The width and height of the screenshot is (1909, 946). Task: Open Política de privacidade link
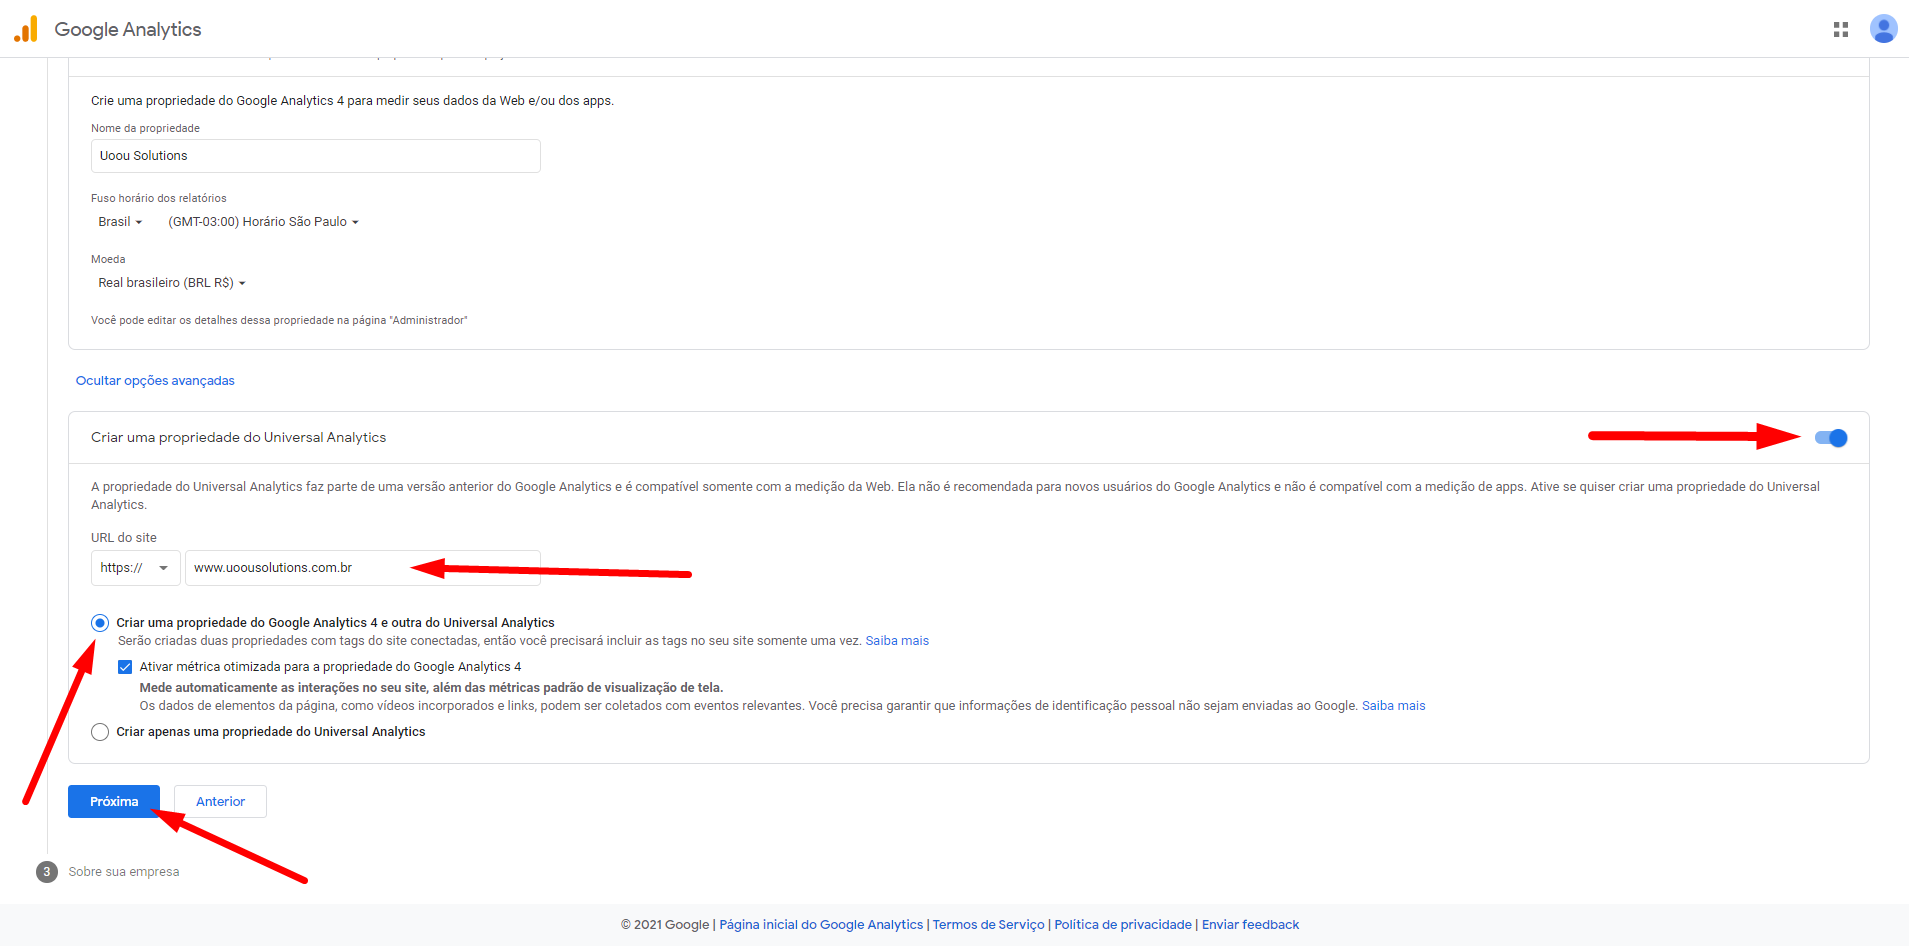point(1122,925)
